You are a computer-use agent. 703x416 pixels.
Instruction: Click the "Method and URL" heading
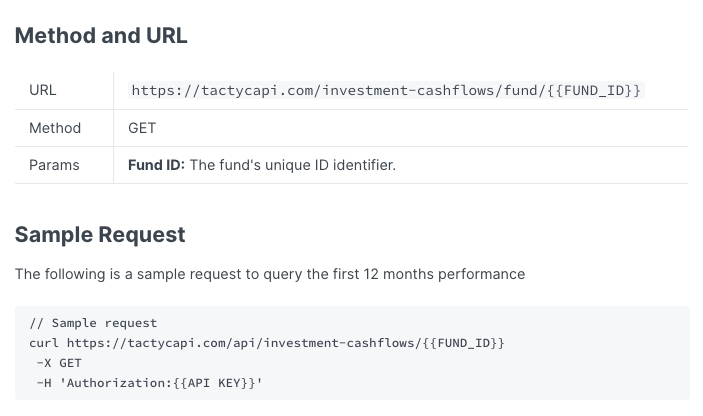click(x=101, y=36)
